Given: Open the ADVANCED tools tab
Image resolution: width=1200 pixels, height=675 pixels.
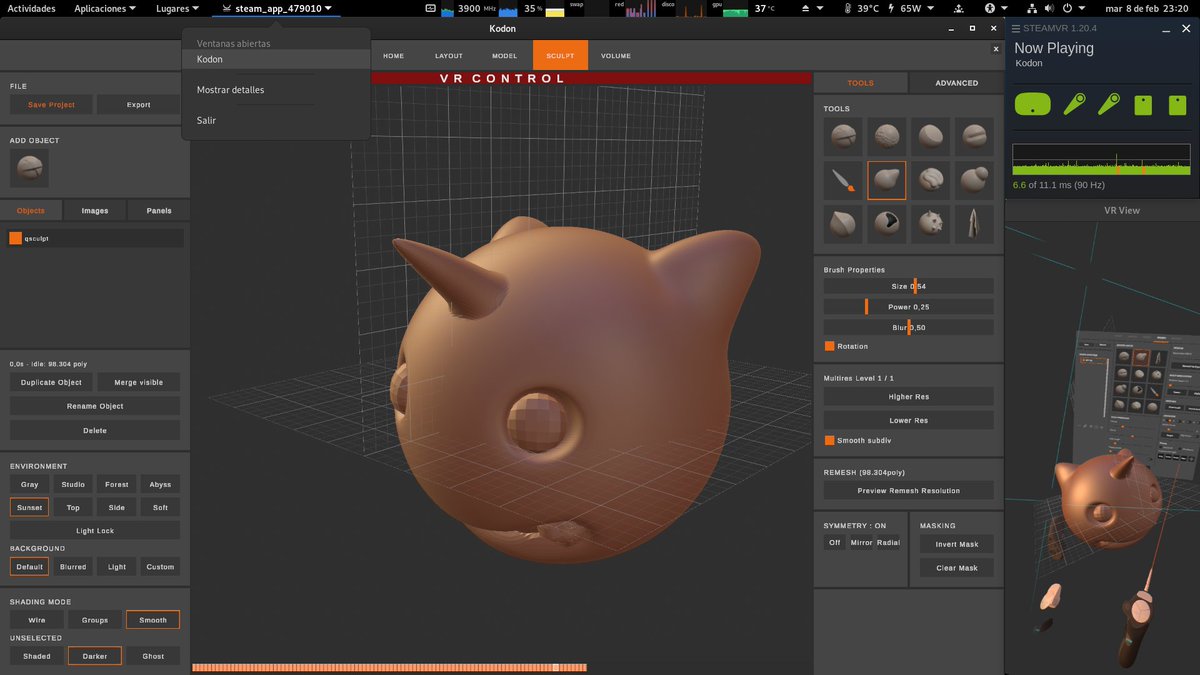Looking at the screenshot, I should click(957, 83).
